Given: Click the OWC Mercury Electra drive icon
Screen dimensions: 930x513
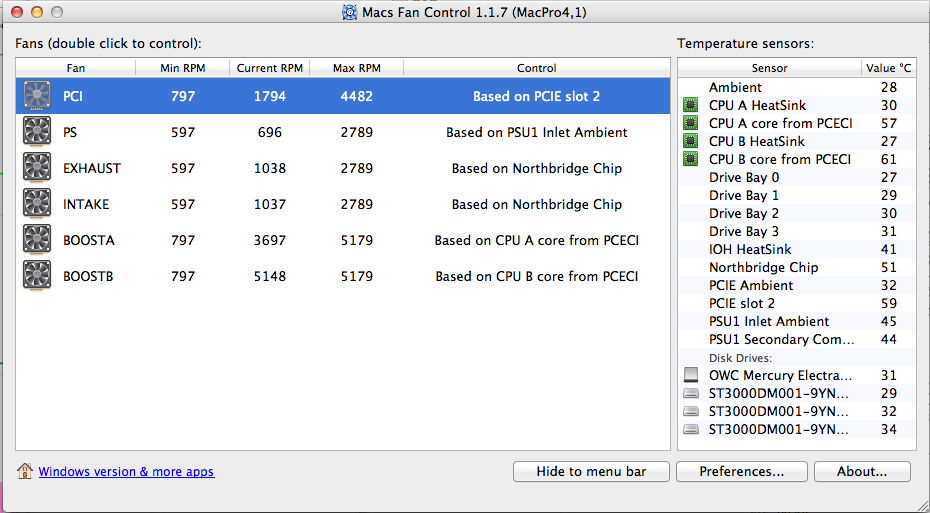Looking at the screenshot, I should 690,375.
